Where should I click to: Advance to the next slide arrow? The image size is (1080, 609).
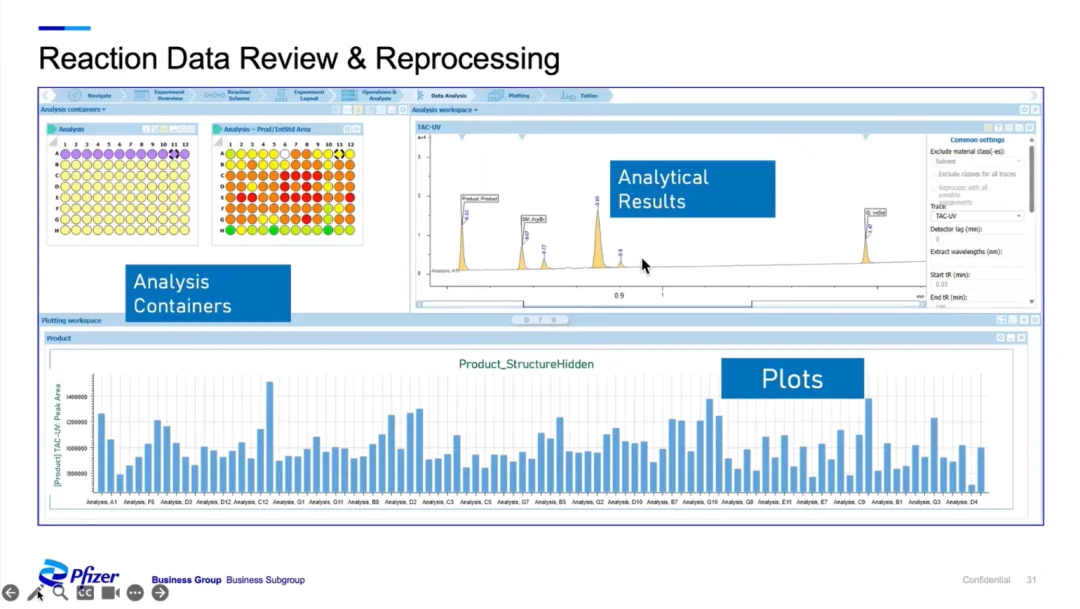coord(160,592)
